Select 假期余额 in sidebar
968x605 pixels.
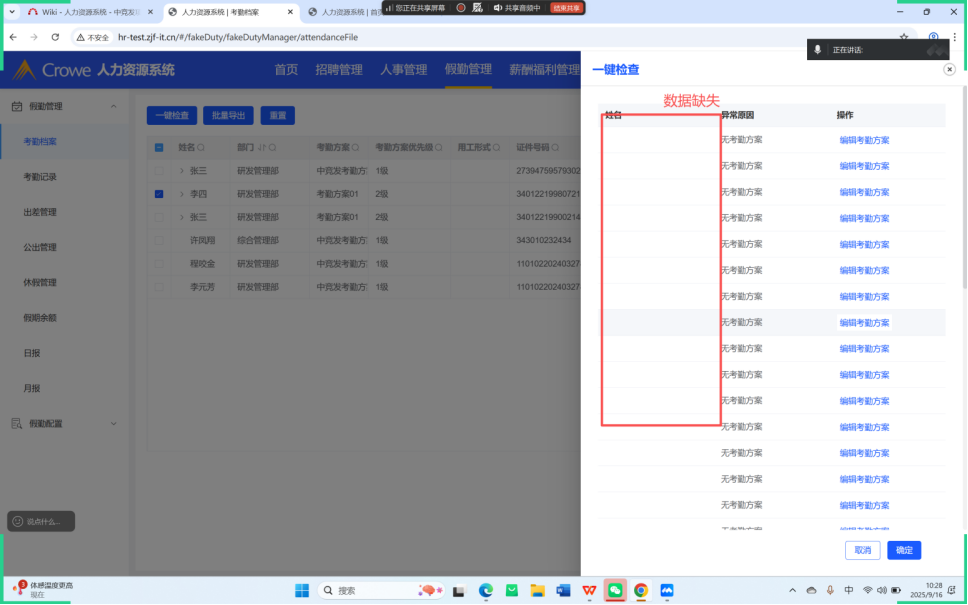tap(40, 317)
